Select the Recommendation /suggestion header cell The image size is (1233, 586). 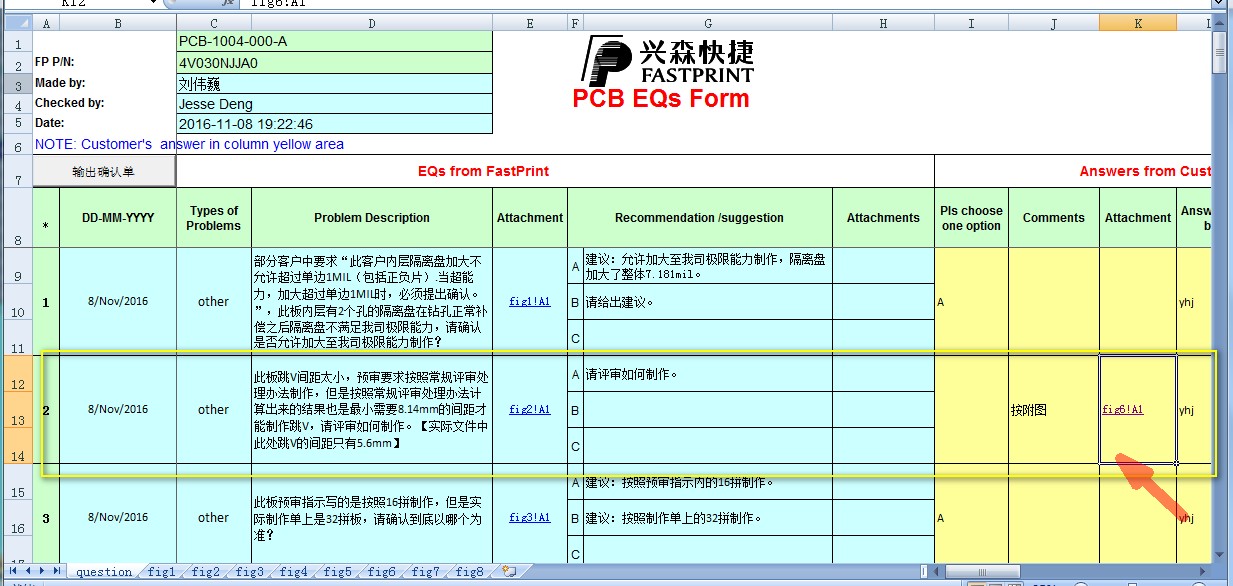tap(699, 218)
